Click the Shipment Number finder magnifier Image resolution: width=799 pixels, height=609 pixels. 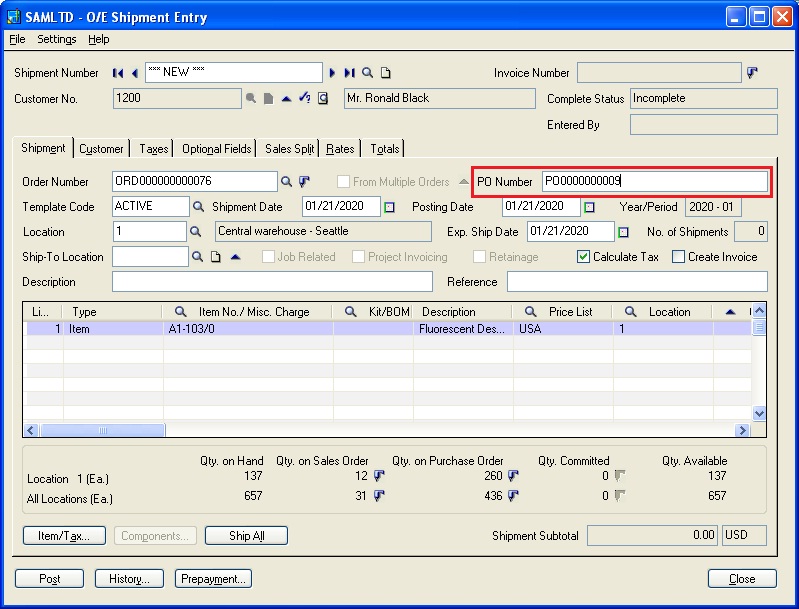tap(367, 73)
